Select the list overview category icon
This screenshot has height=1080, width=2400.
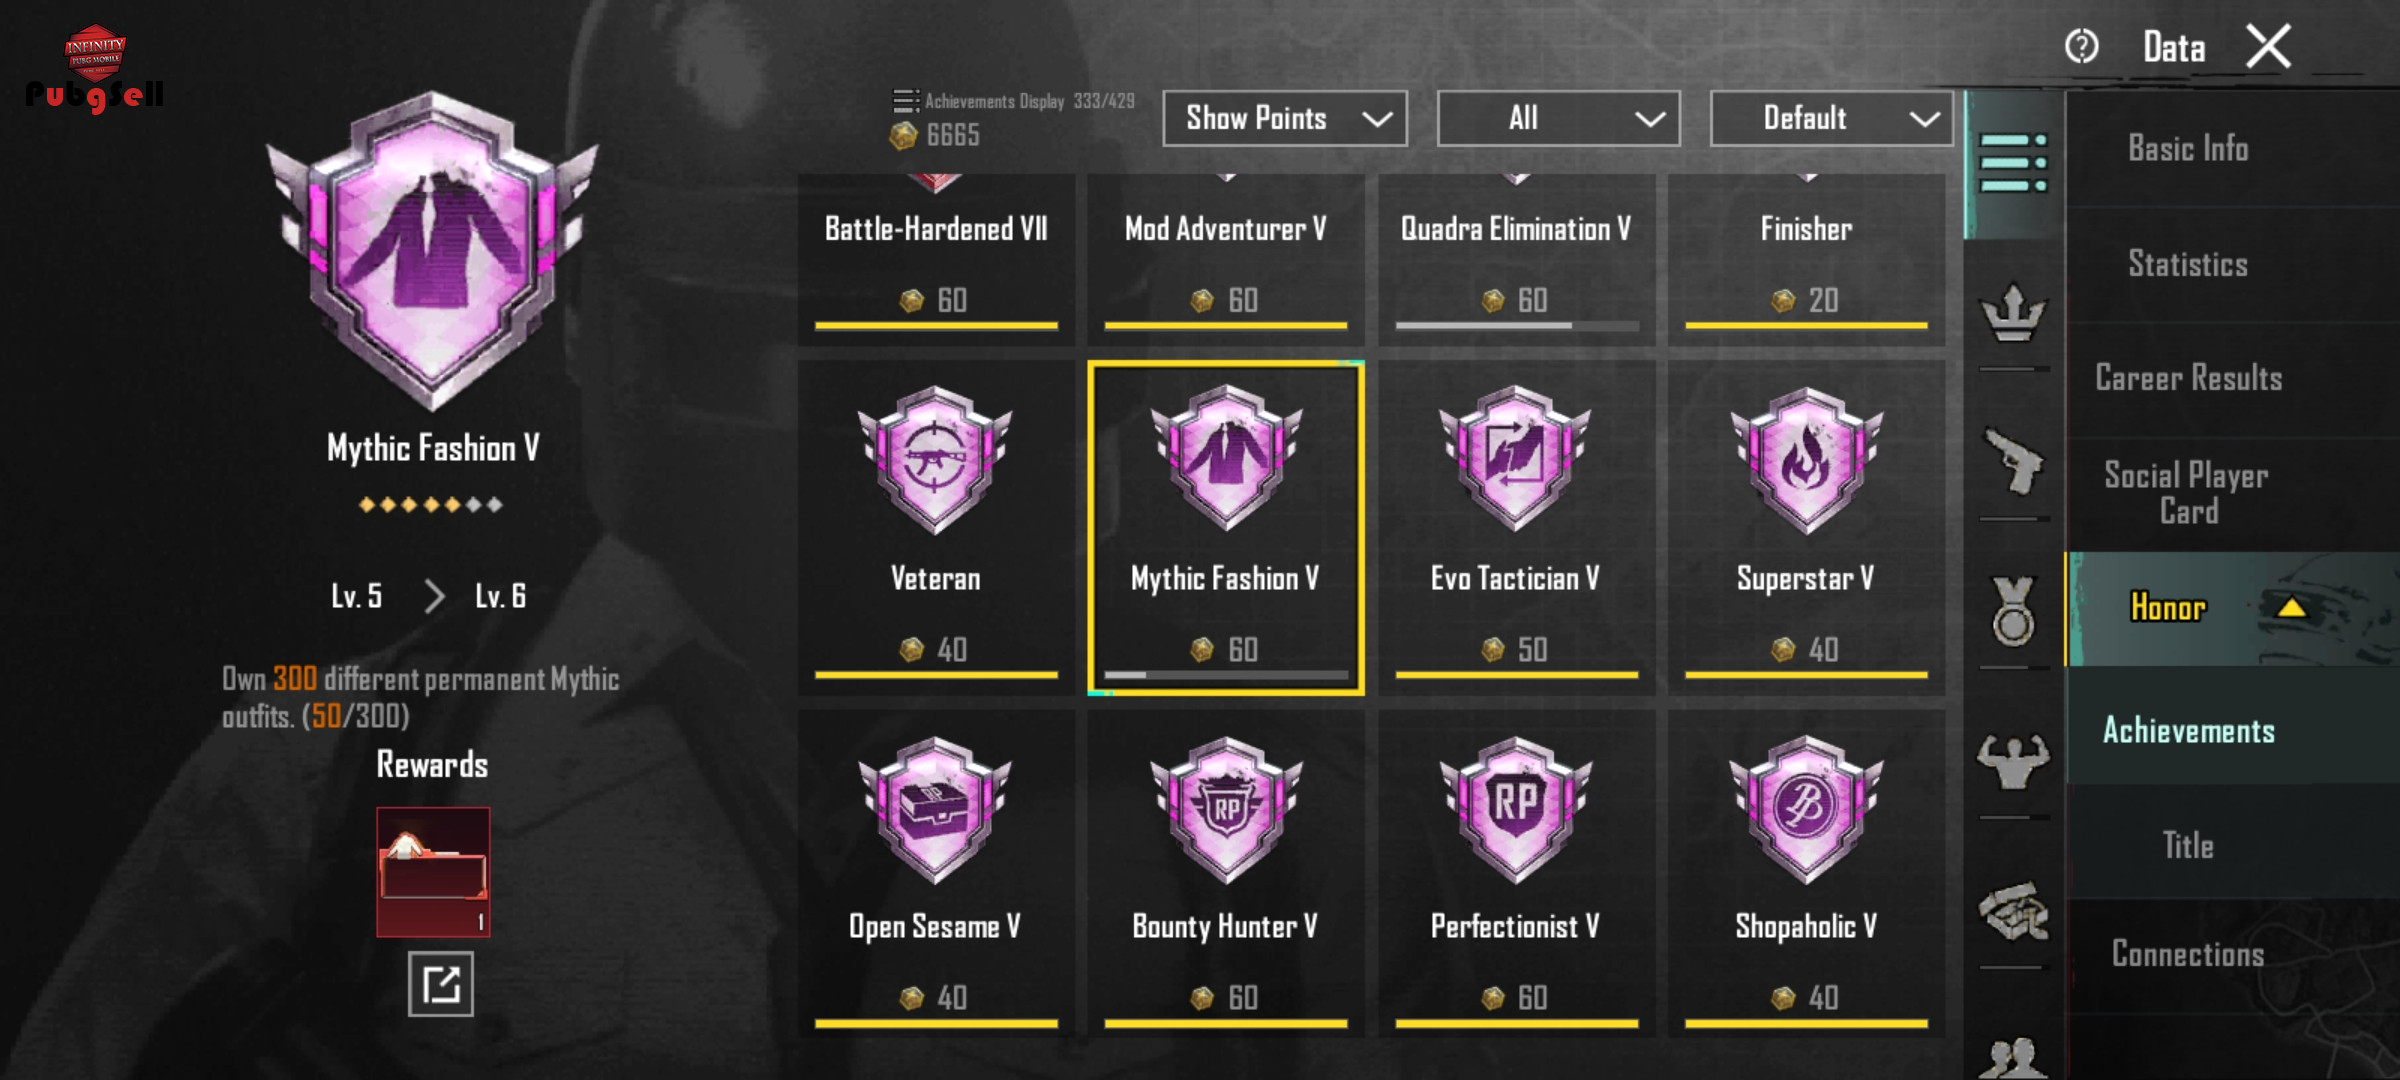coord(2013,163)
